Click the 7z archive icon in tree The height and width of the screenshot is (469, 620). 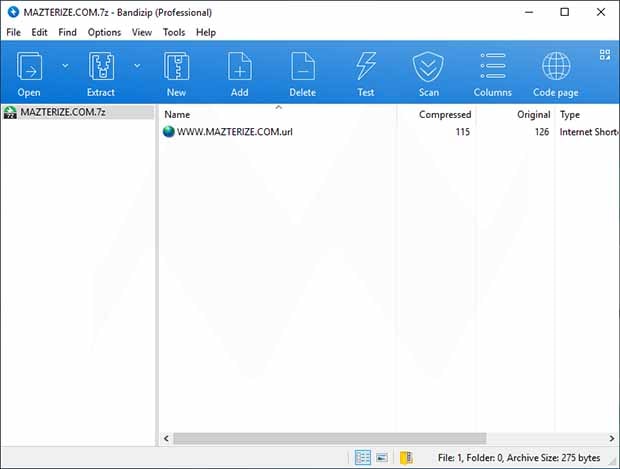point(10,112)
